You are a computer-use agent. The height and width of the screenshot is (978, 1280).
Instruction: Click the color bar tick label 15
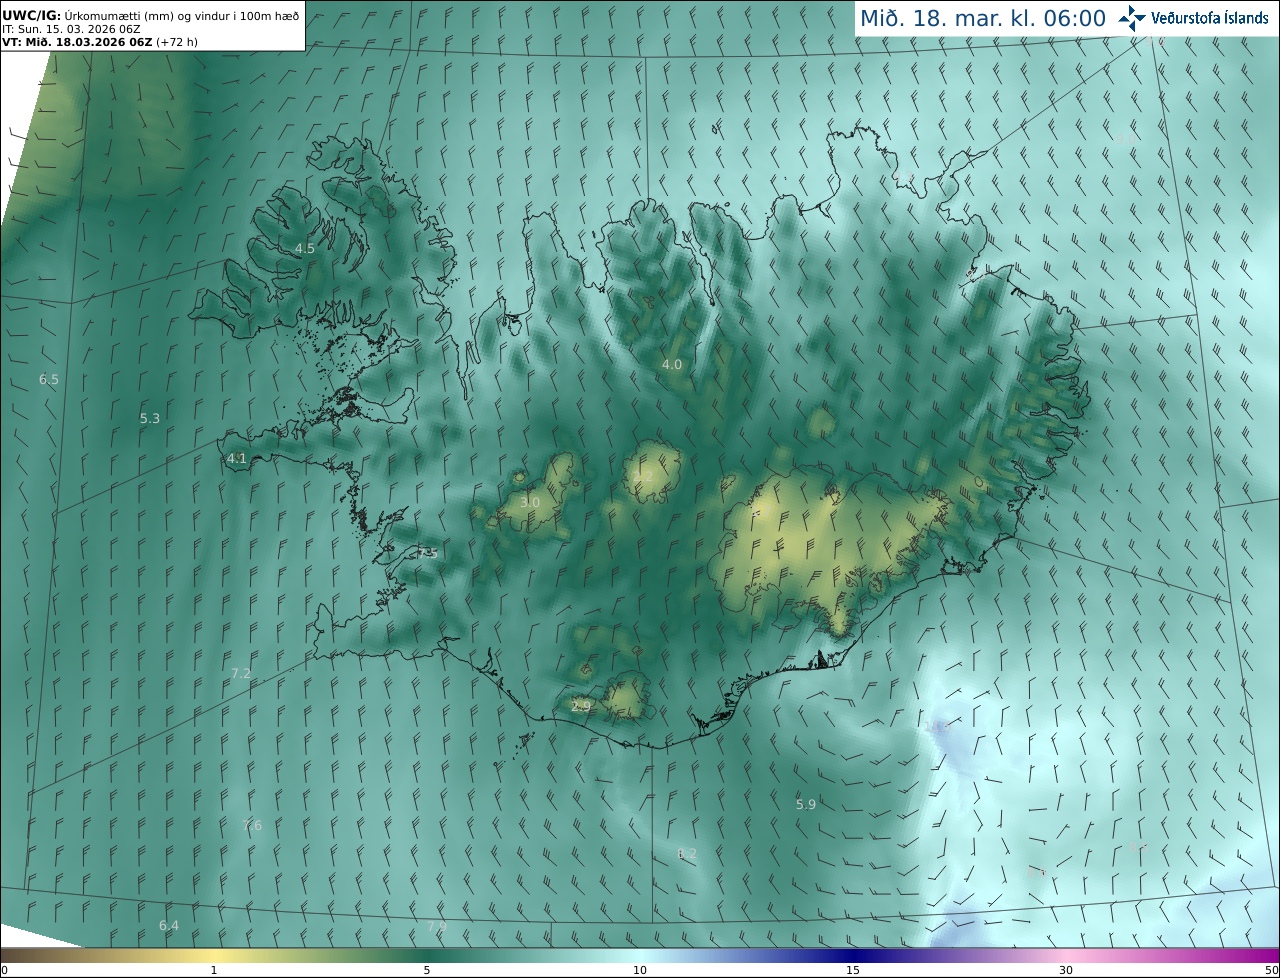coord(853,970)
